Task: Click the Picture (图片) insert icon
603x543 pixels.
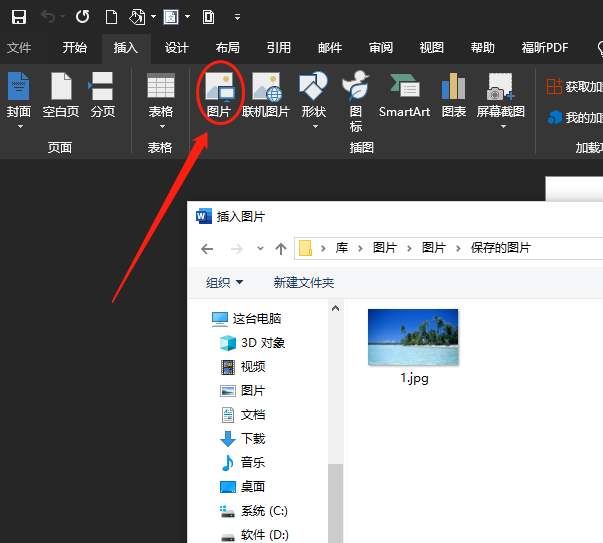Action: [218, 94]
